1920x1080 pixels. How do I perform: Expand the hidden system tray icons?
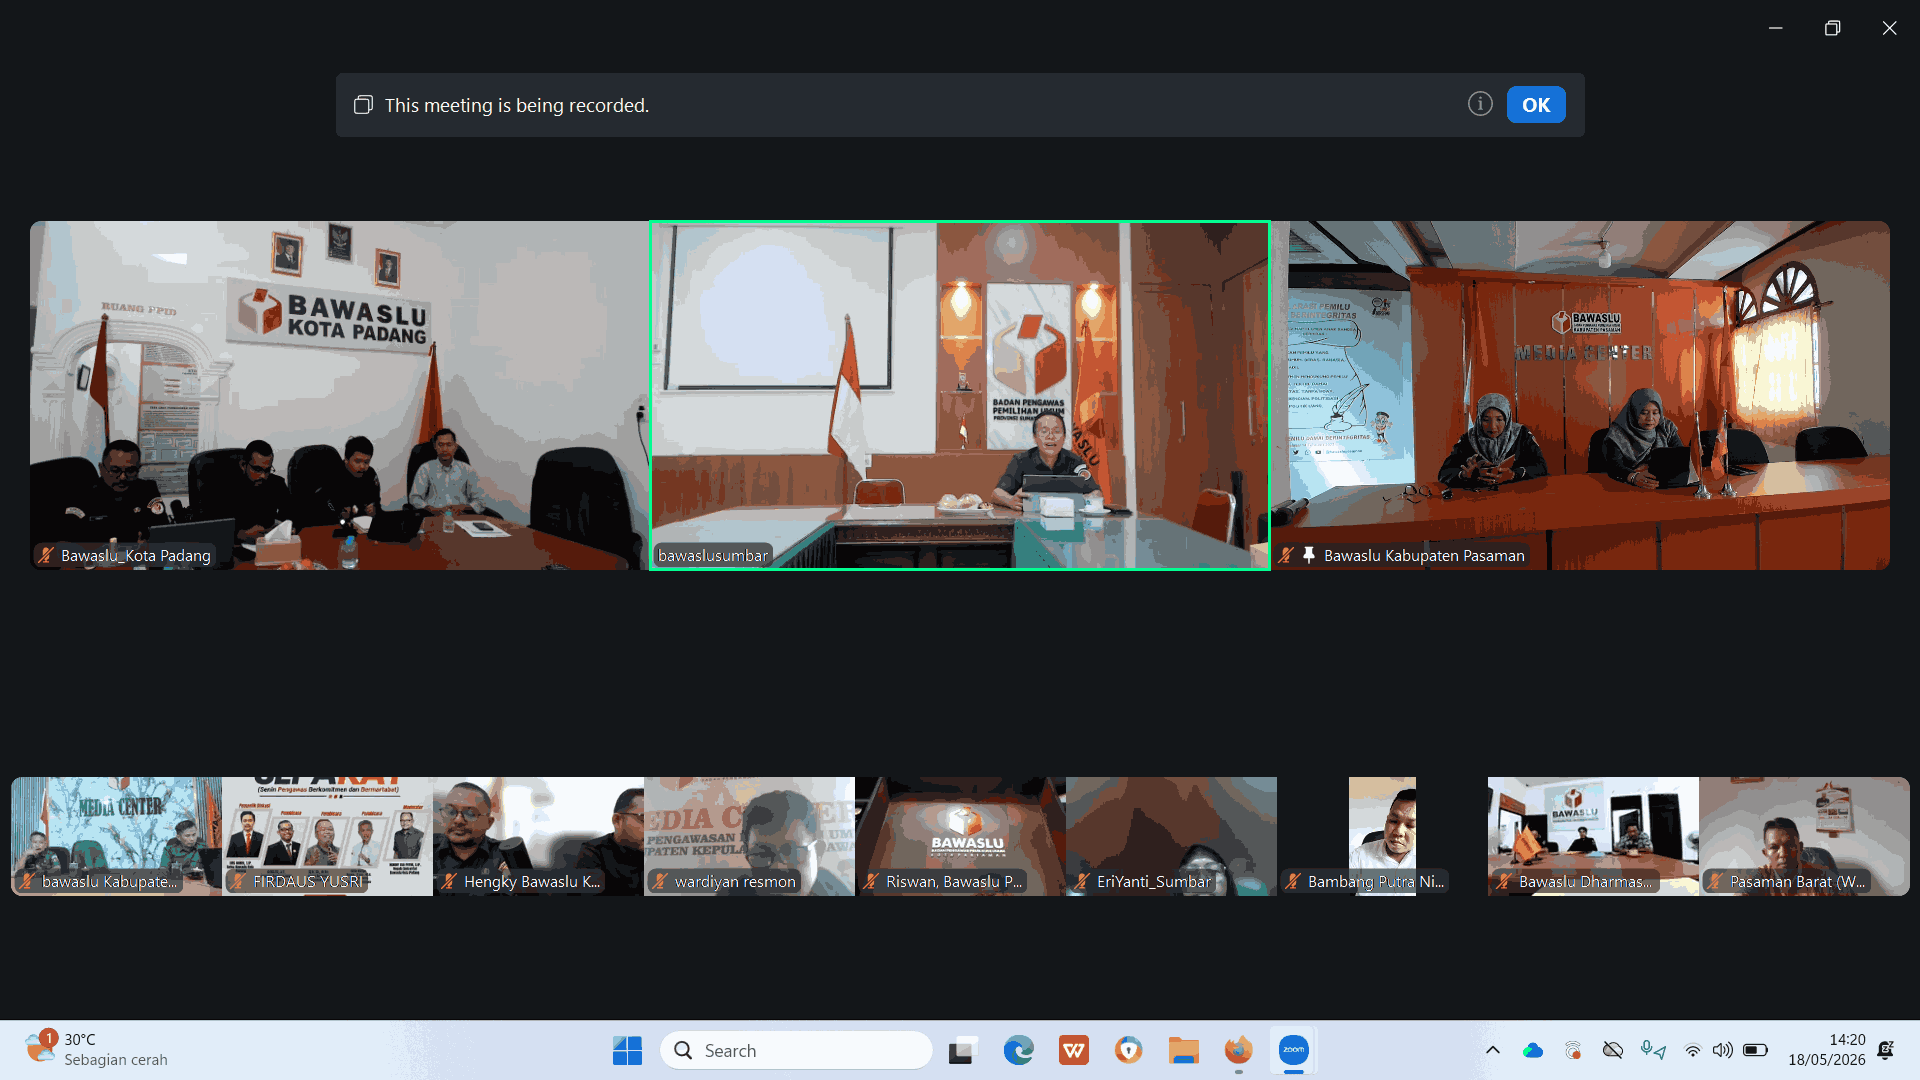pos(1492,1050)
